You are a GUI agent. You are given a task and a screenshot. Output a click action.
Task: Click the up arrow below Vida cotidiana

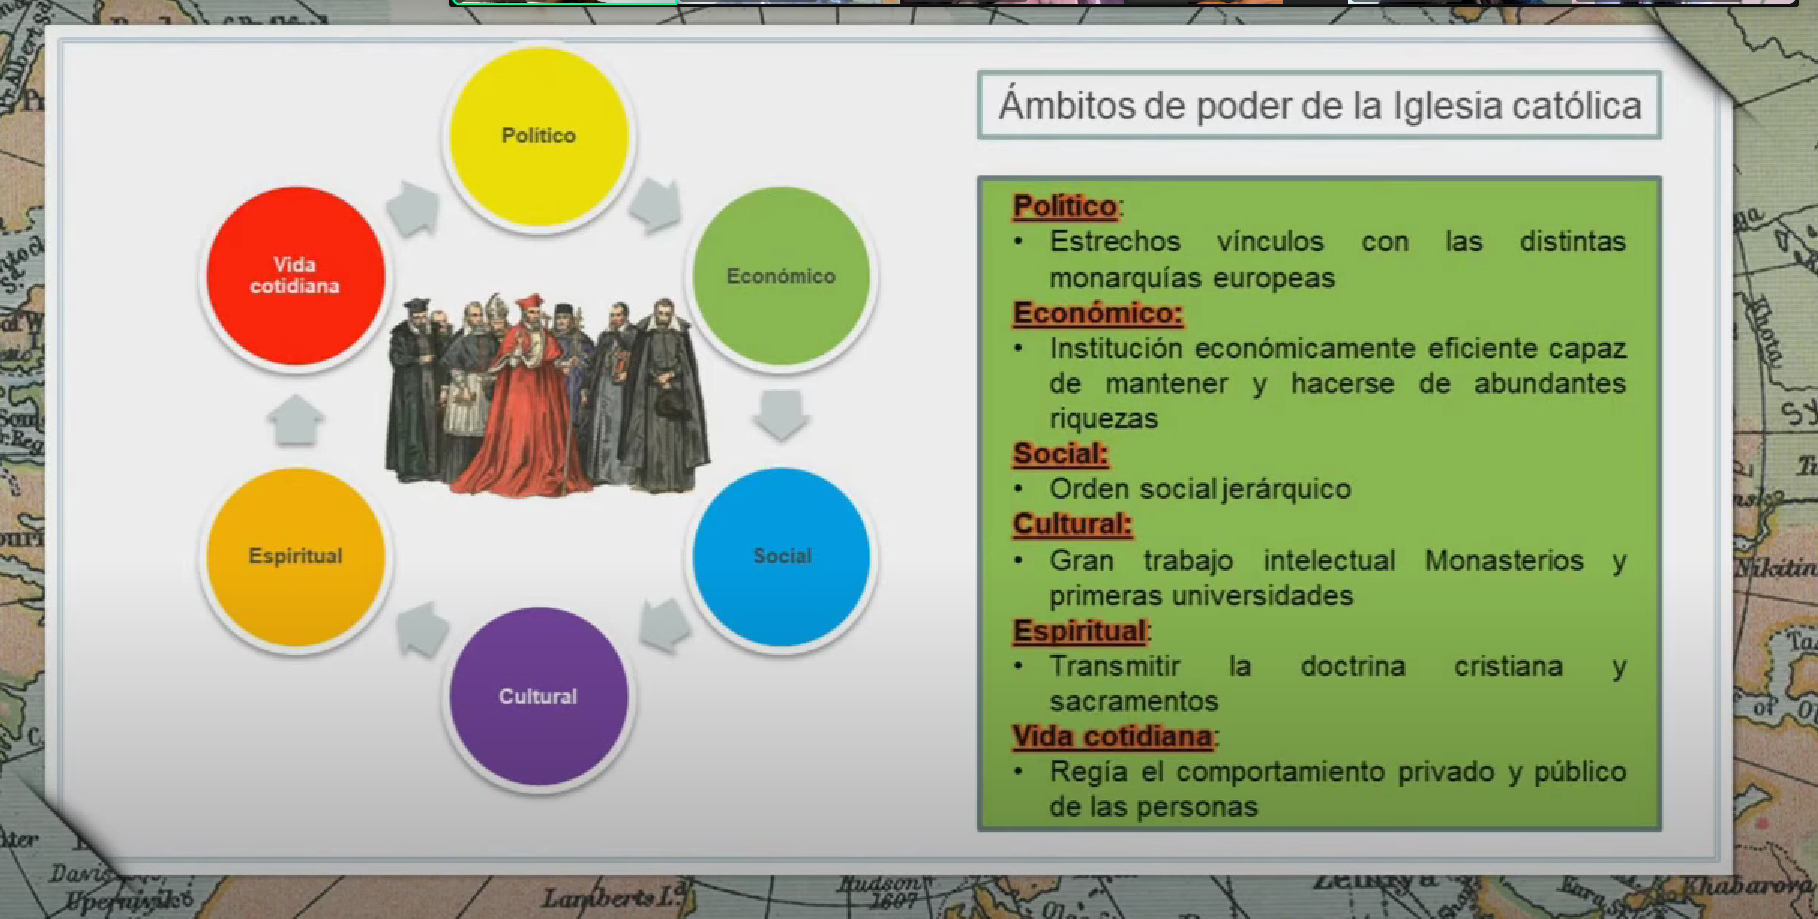point(296,420)
